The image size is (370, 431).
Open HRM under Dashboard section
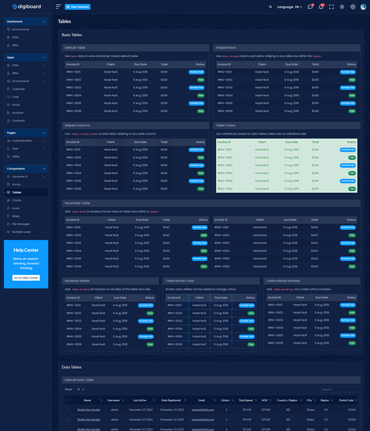[26, 45]
